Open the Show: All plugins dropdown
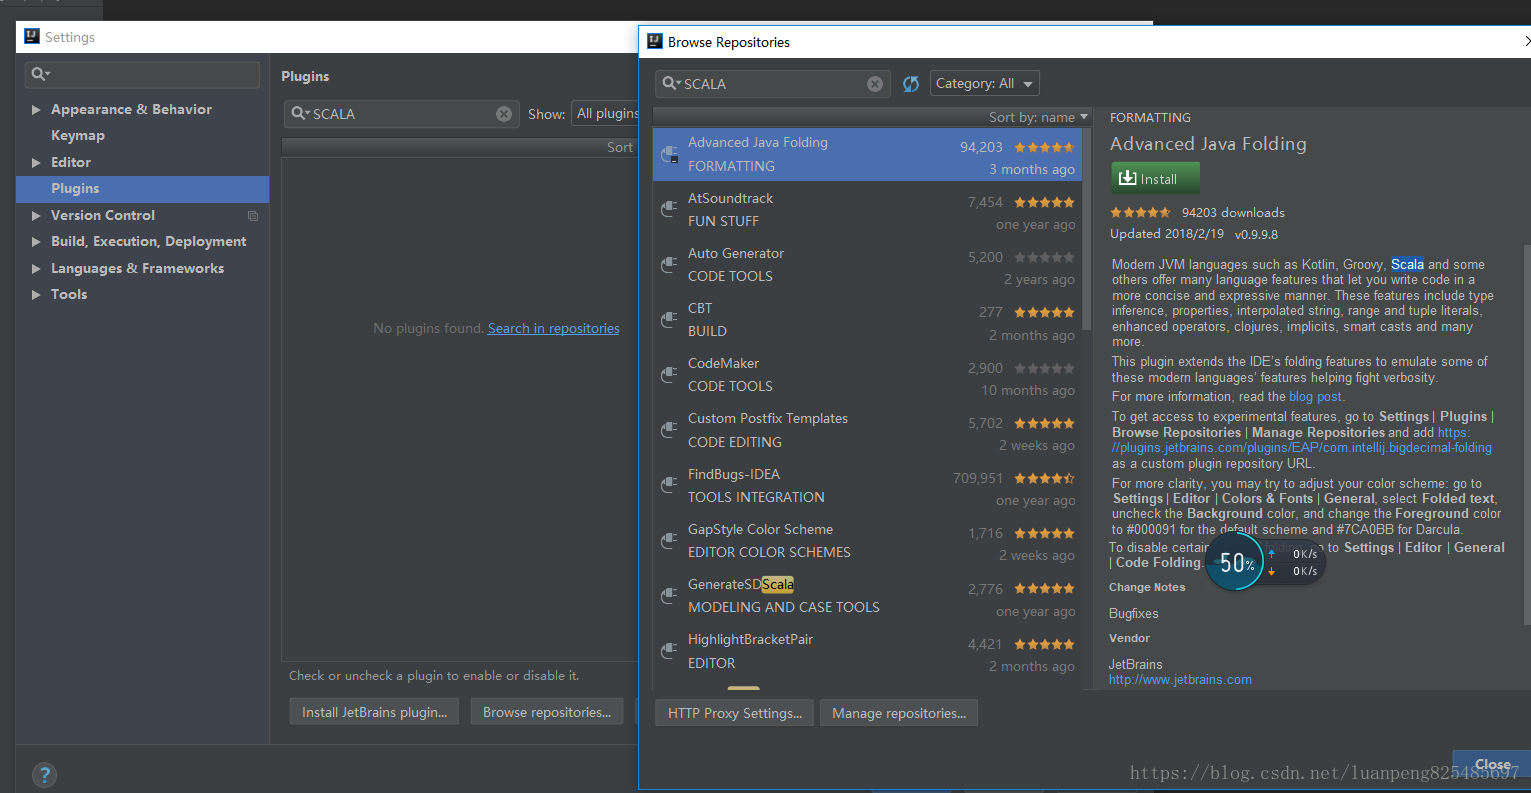Image resolution: width=1531 pixels, height=793 pixels. pos(605,114)
